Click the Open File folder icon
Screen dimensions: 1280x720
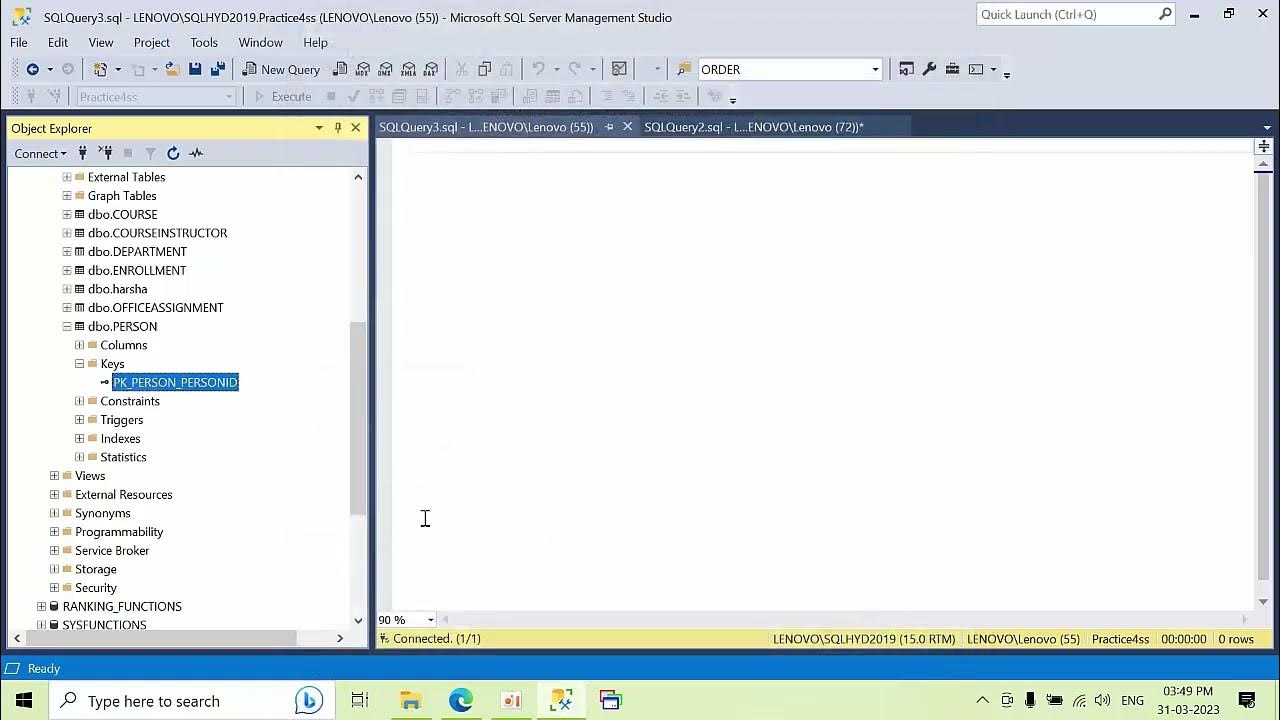(x=172, y=69)
